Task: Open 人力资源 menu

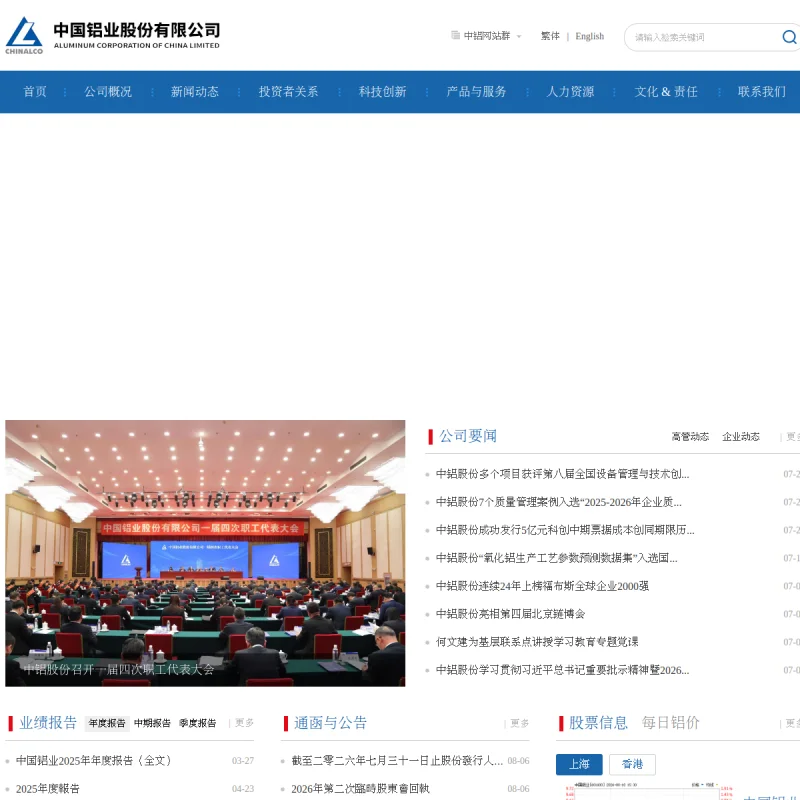Action: coord(570,92)
